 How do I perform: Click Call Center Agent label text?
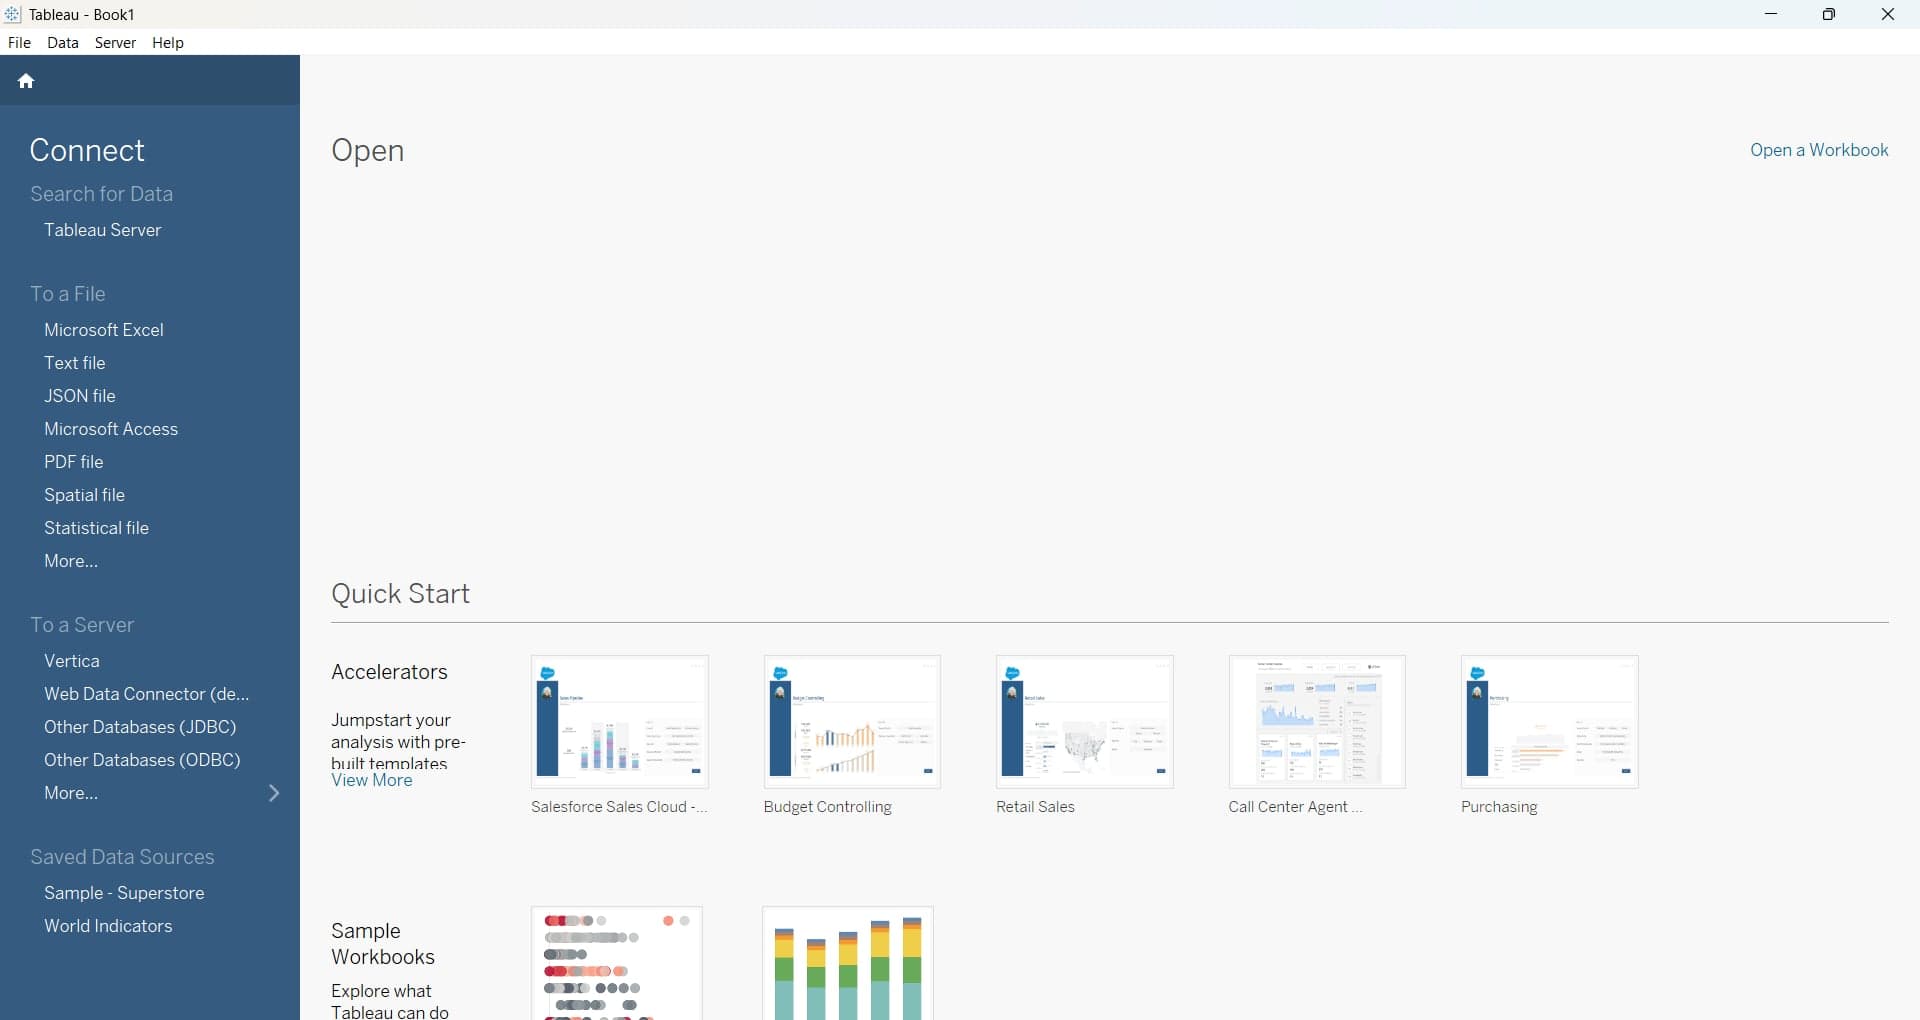[x=1295, y=807]
